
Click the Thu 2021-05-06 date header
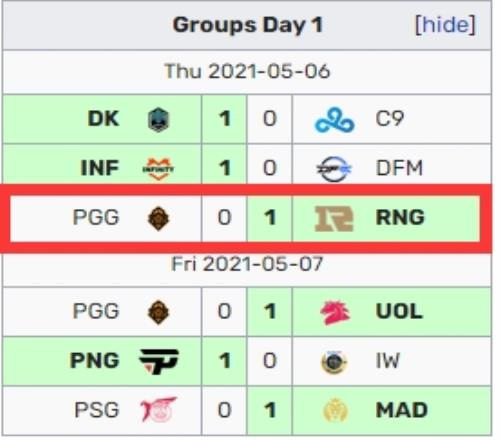click(x=247, y=71)
